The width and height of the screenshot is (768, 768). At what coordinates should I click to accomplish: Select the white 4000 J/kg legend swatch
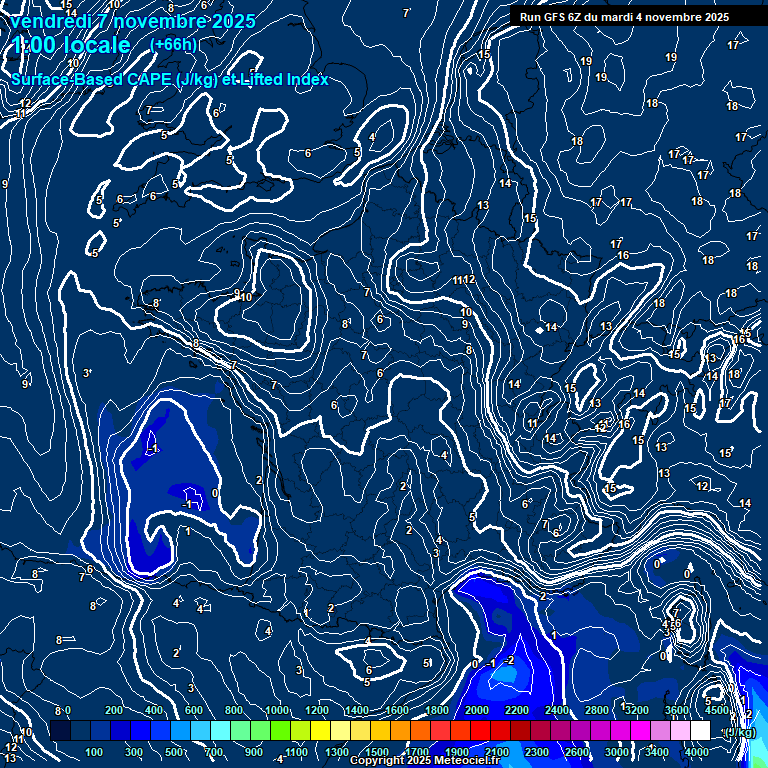(700, 731)
